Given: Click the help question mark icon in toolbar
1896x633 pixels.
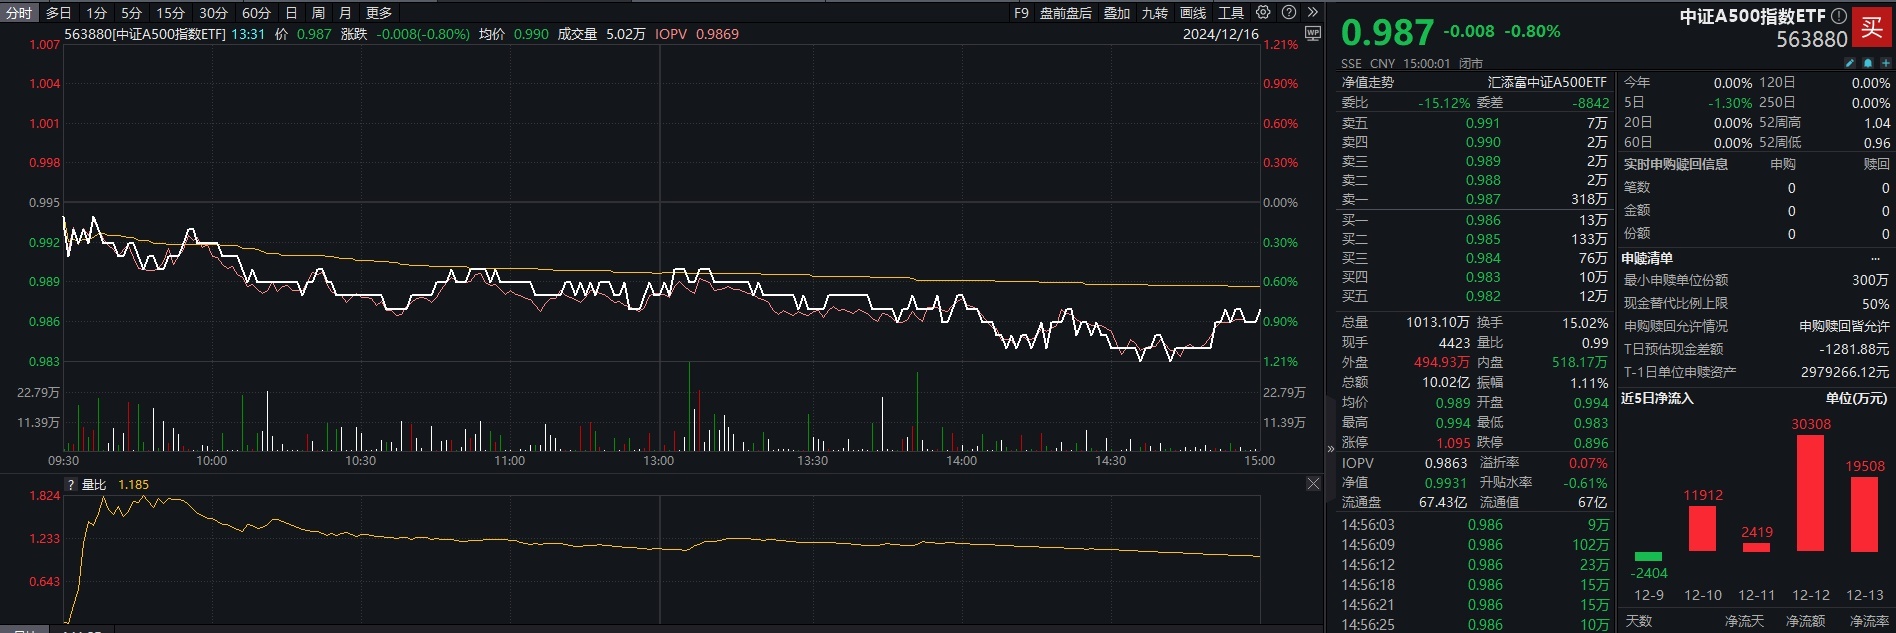Looking at the screenshot, I should pyautogui.click(x=1289, y=13).
